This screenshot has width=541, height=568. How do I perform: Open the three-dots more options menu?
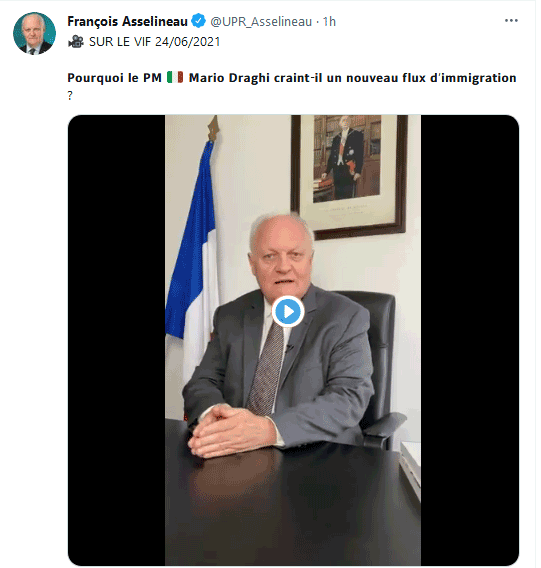click(x=511, y=21)
